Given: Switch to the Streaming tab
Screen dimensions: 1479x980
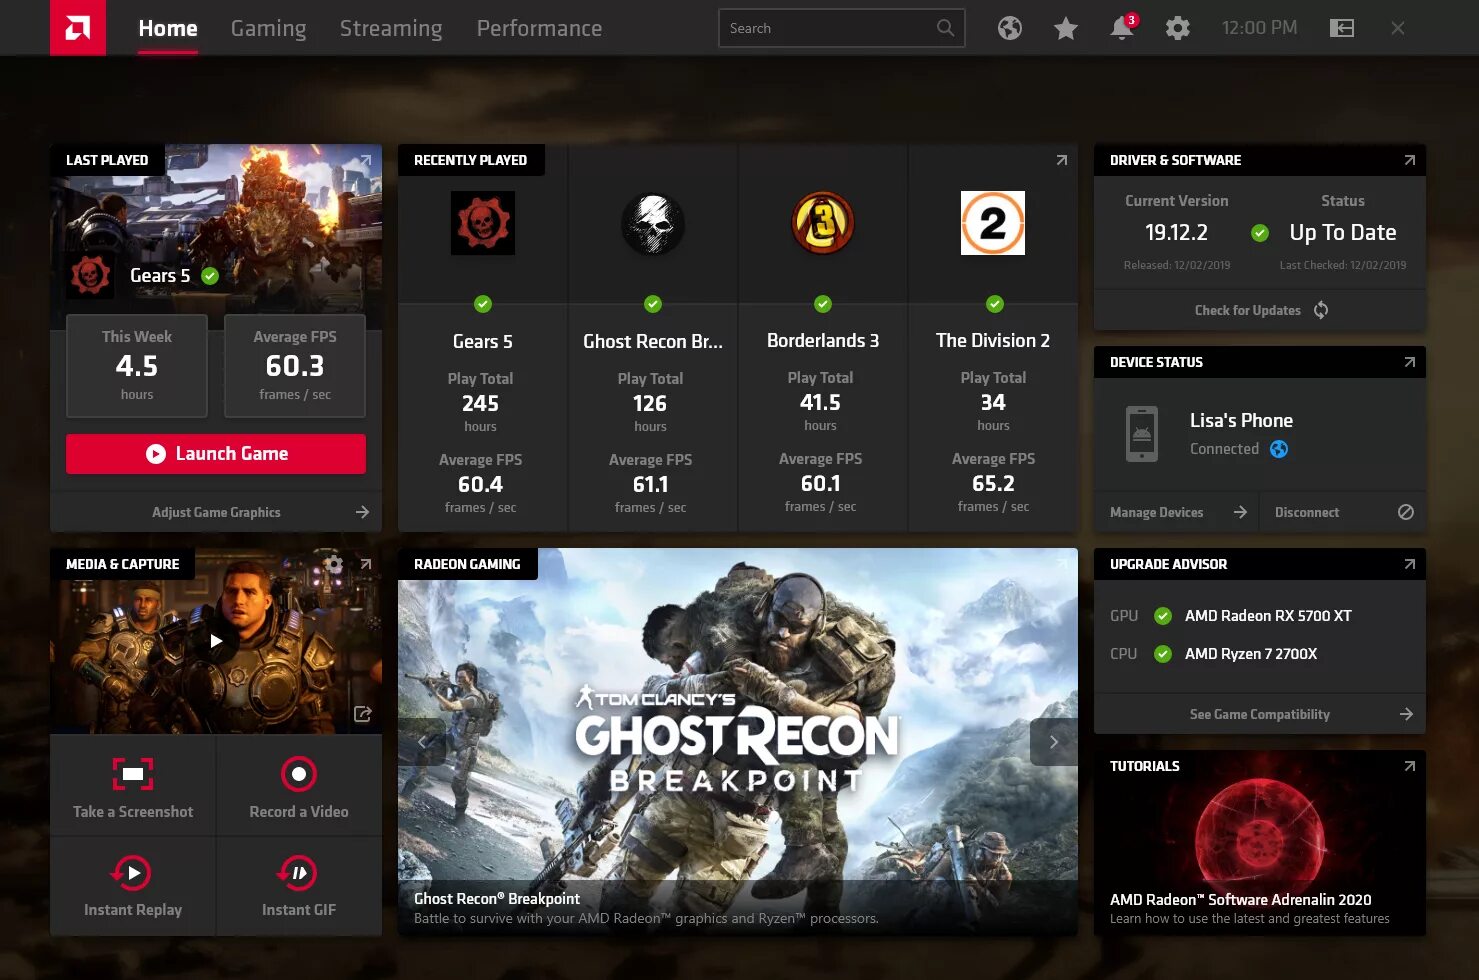Looking at the screenshot, I should tap(391, 28).
